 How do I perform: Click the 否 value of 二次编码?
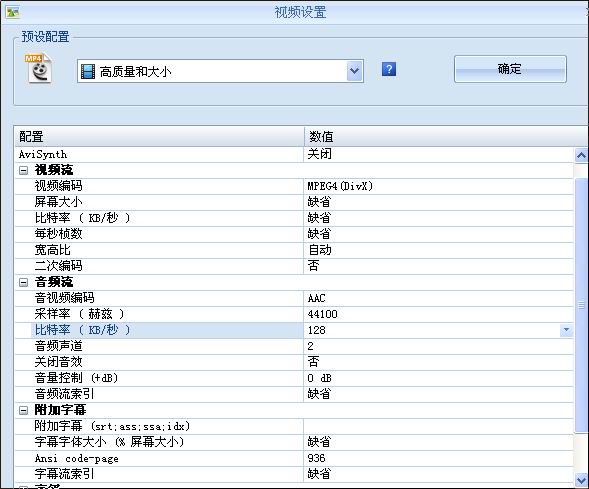(314, 266)
